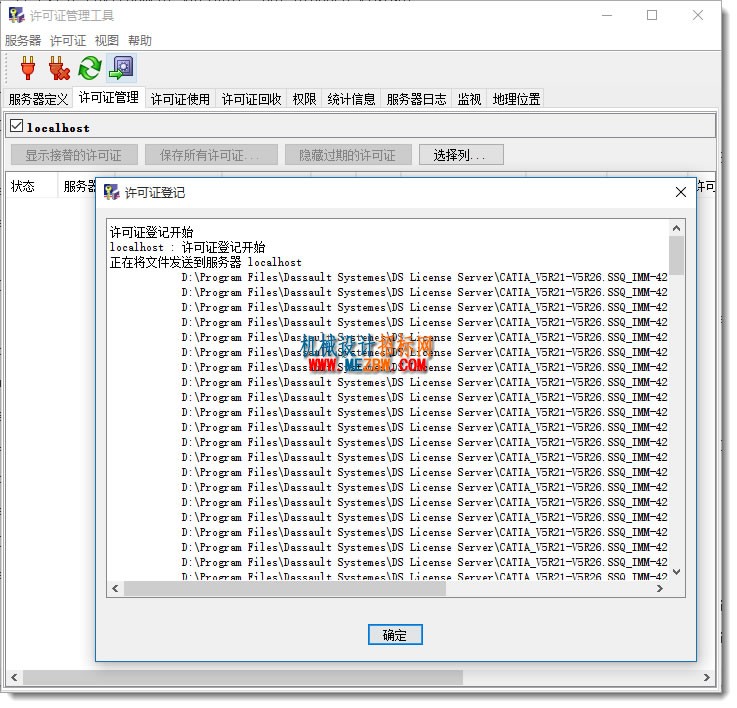
Task: Switch to the 统计信息 tab
Action: tap(352, 100)
